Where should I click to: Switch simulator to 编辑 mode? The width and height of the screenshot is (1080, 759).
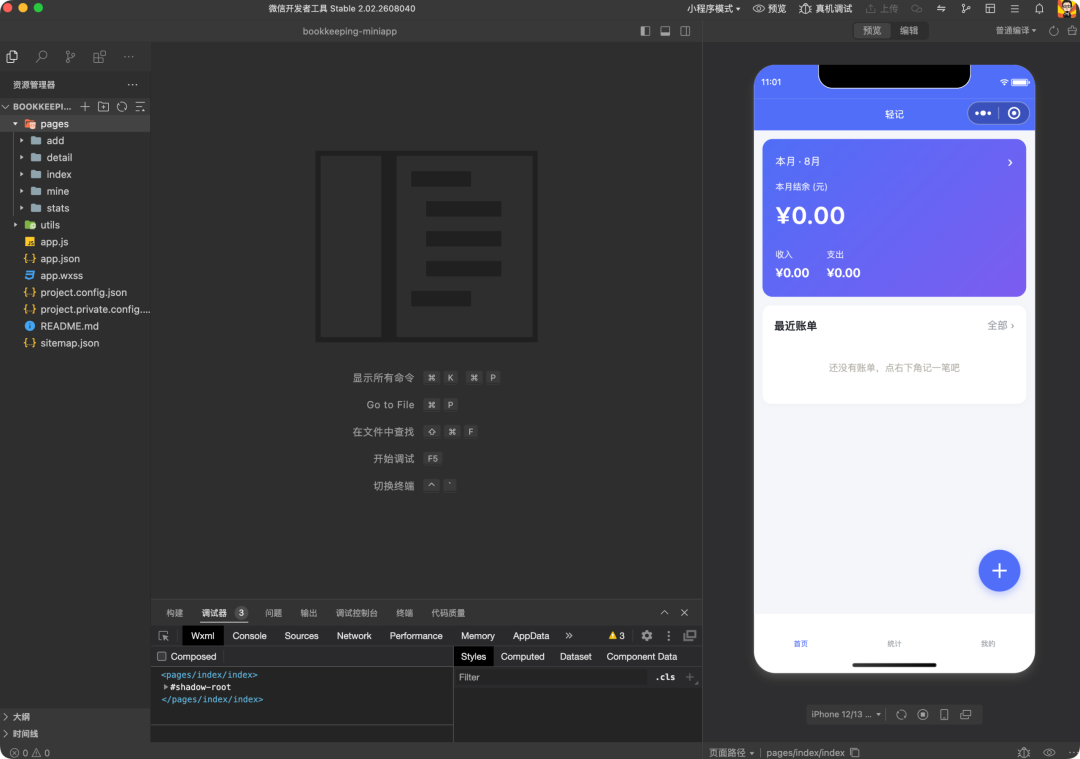pyautogui.click(x=909, y=31)
